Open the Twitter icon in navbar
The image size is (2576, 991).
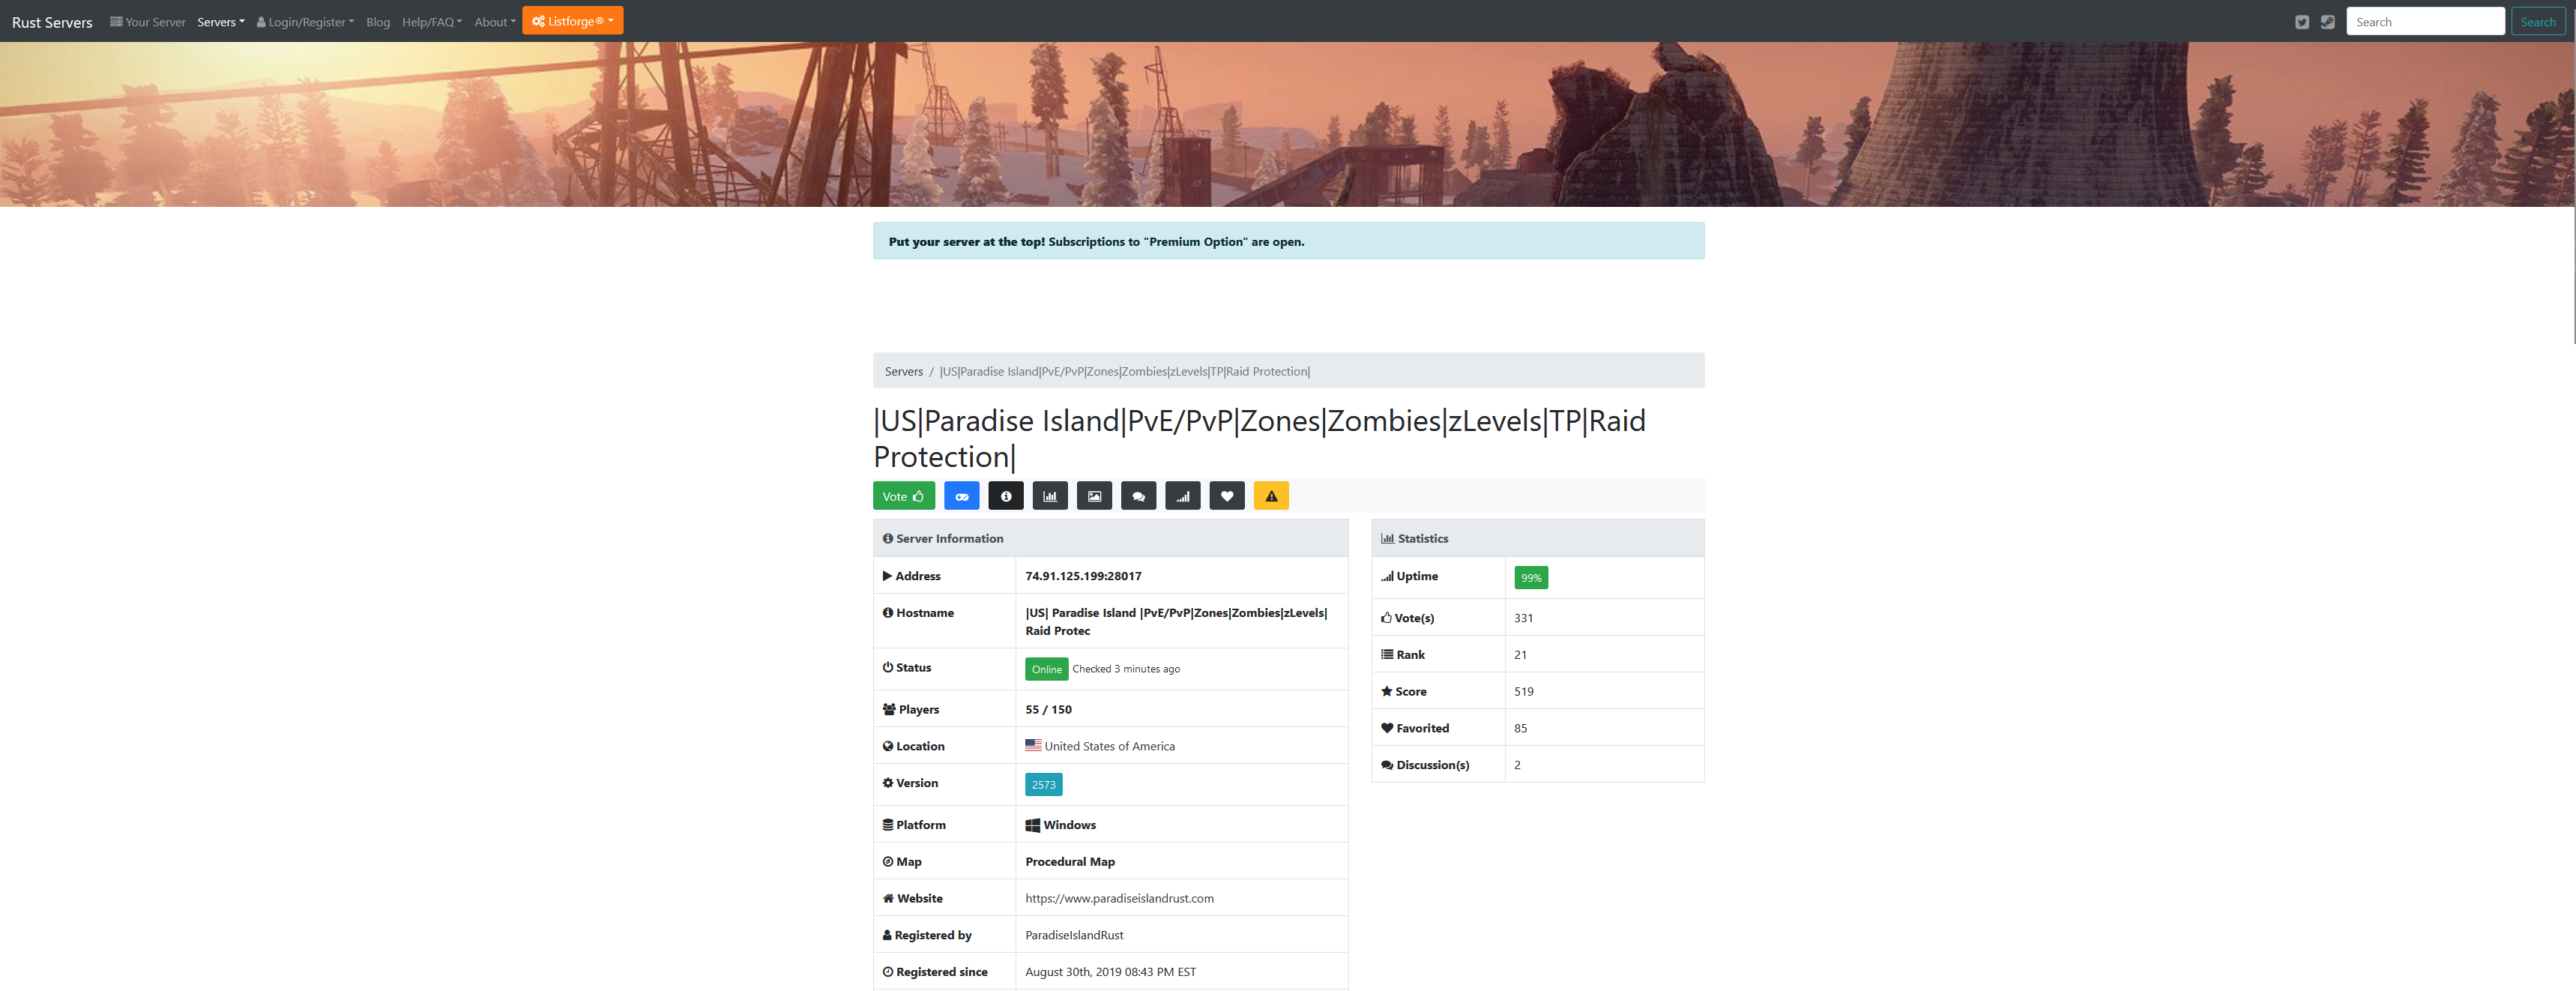(2302, 22)
